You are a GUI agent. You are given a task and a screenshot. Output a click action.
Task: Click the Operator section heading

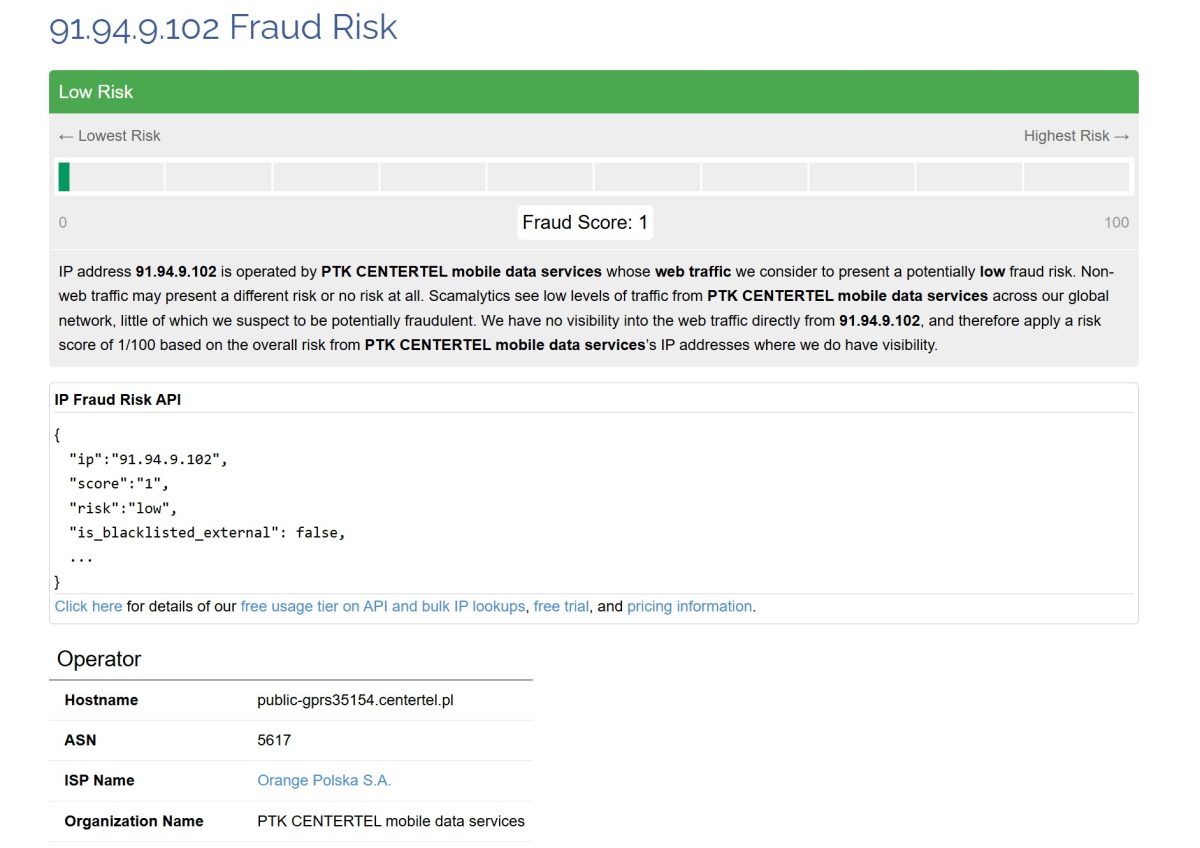(99, 659)
